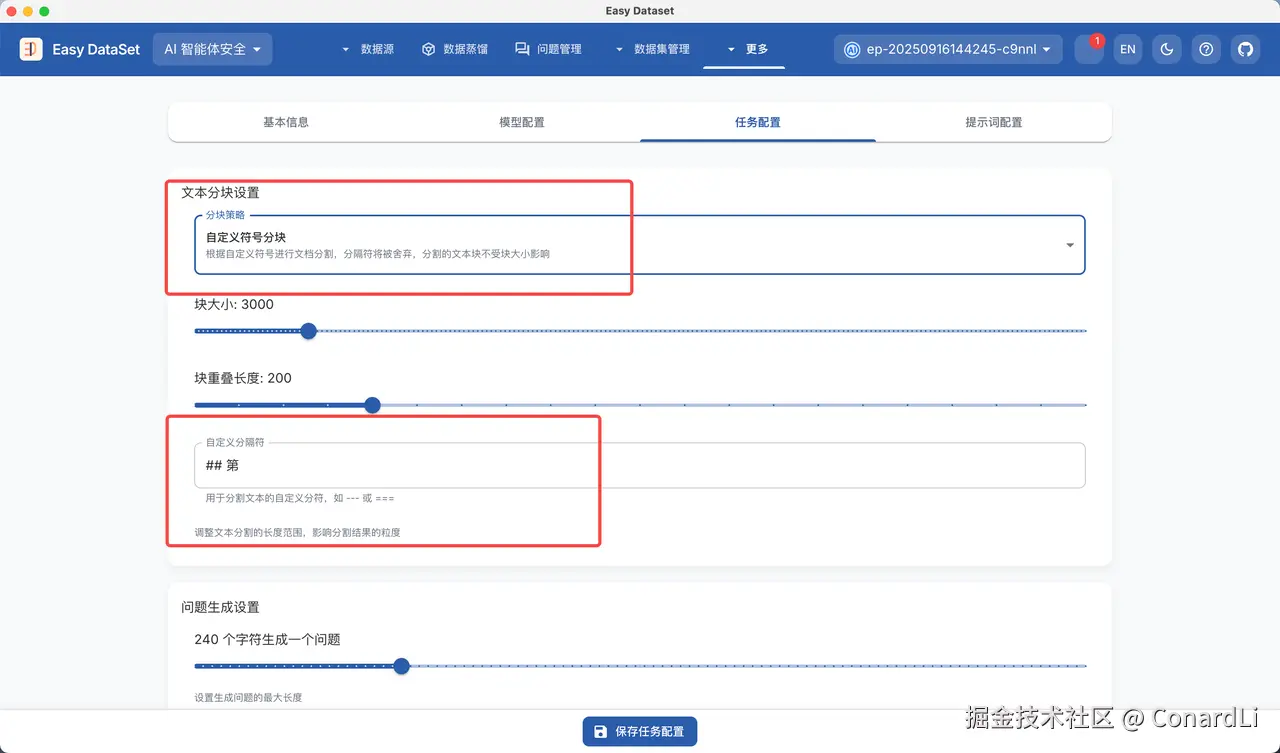The image size is (1280, 753).
Task: Click the 字符生成一个问题 slider handle
Action: (x=402, y=666)
